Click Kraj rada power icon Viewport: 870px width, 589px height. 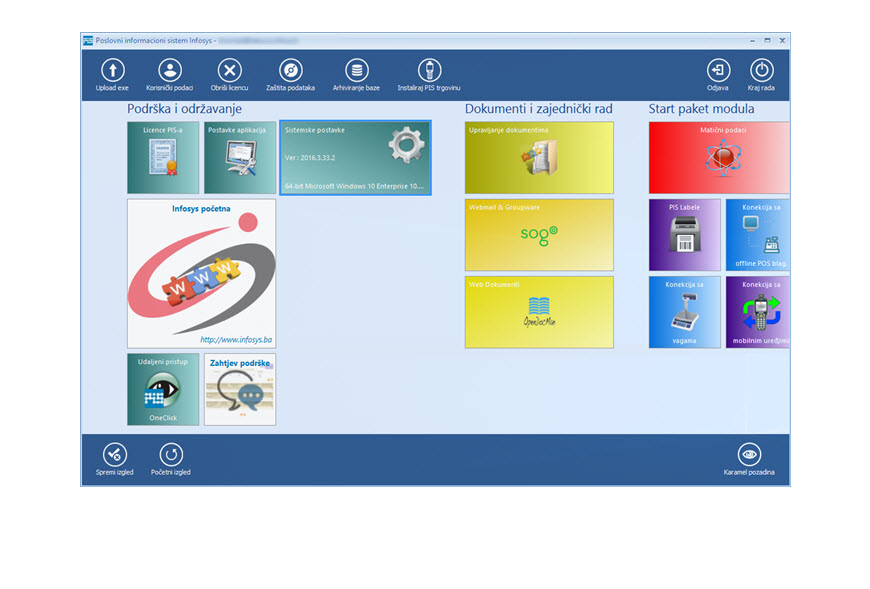click(x=761, y=70)
